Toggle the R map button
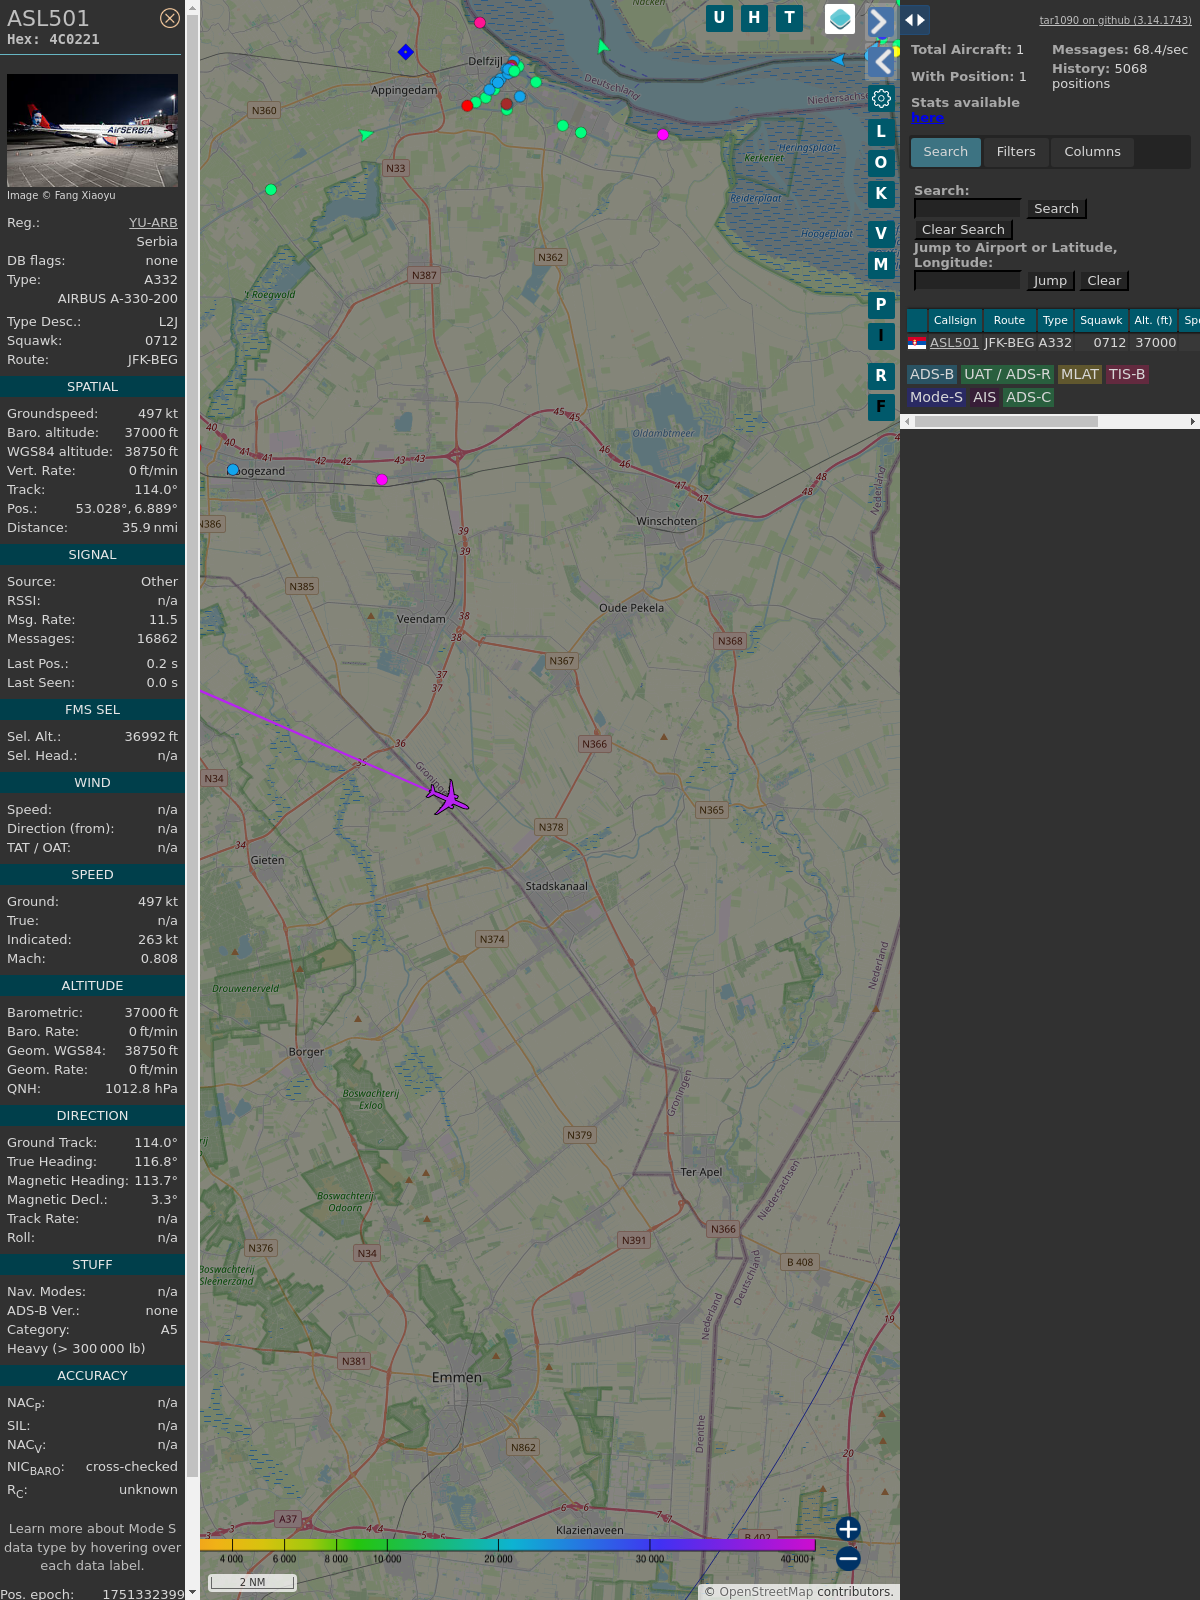The width and height of the screenshot is (1200, 1600). (881, 375)
